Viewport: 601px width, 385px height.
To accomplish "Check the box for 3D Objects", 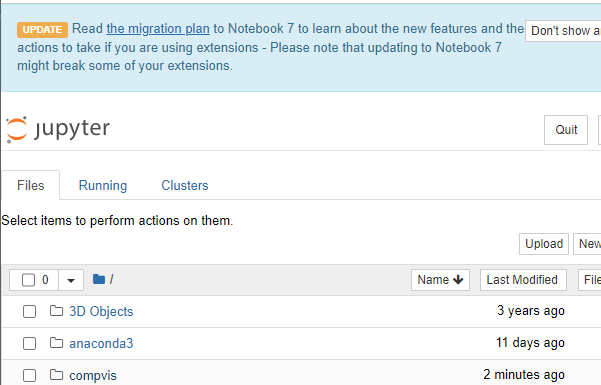I will coord(30,311).
